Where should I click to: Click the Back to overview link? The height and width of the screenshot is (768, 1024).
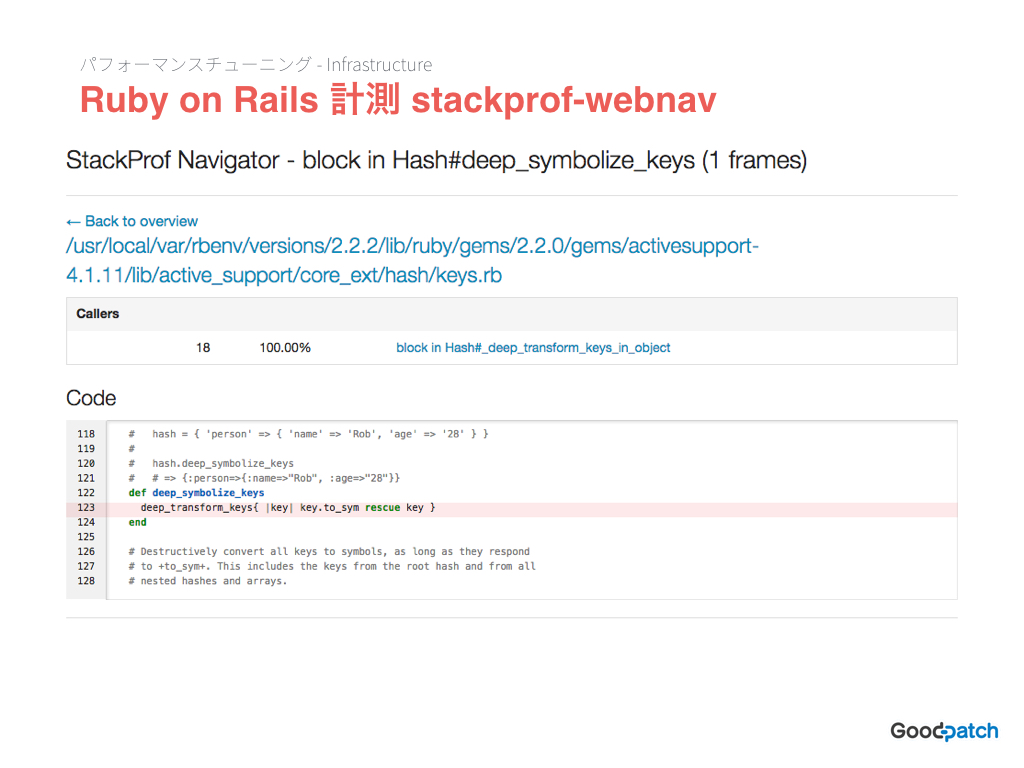click(x=132, y=221)
